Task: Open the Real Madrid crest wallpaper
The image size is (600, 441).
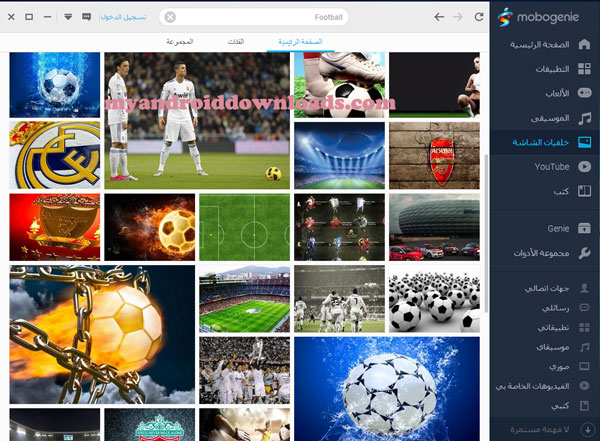Action: coord(55,155)
